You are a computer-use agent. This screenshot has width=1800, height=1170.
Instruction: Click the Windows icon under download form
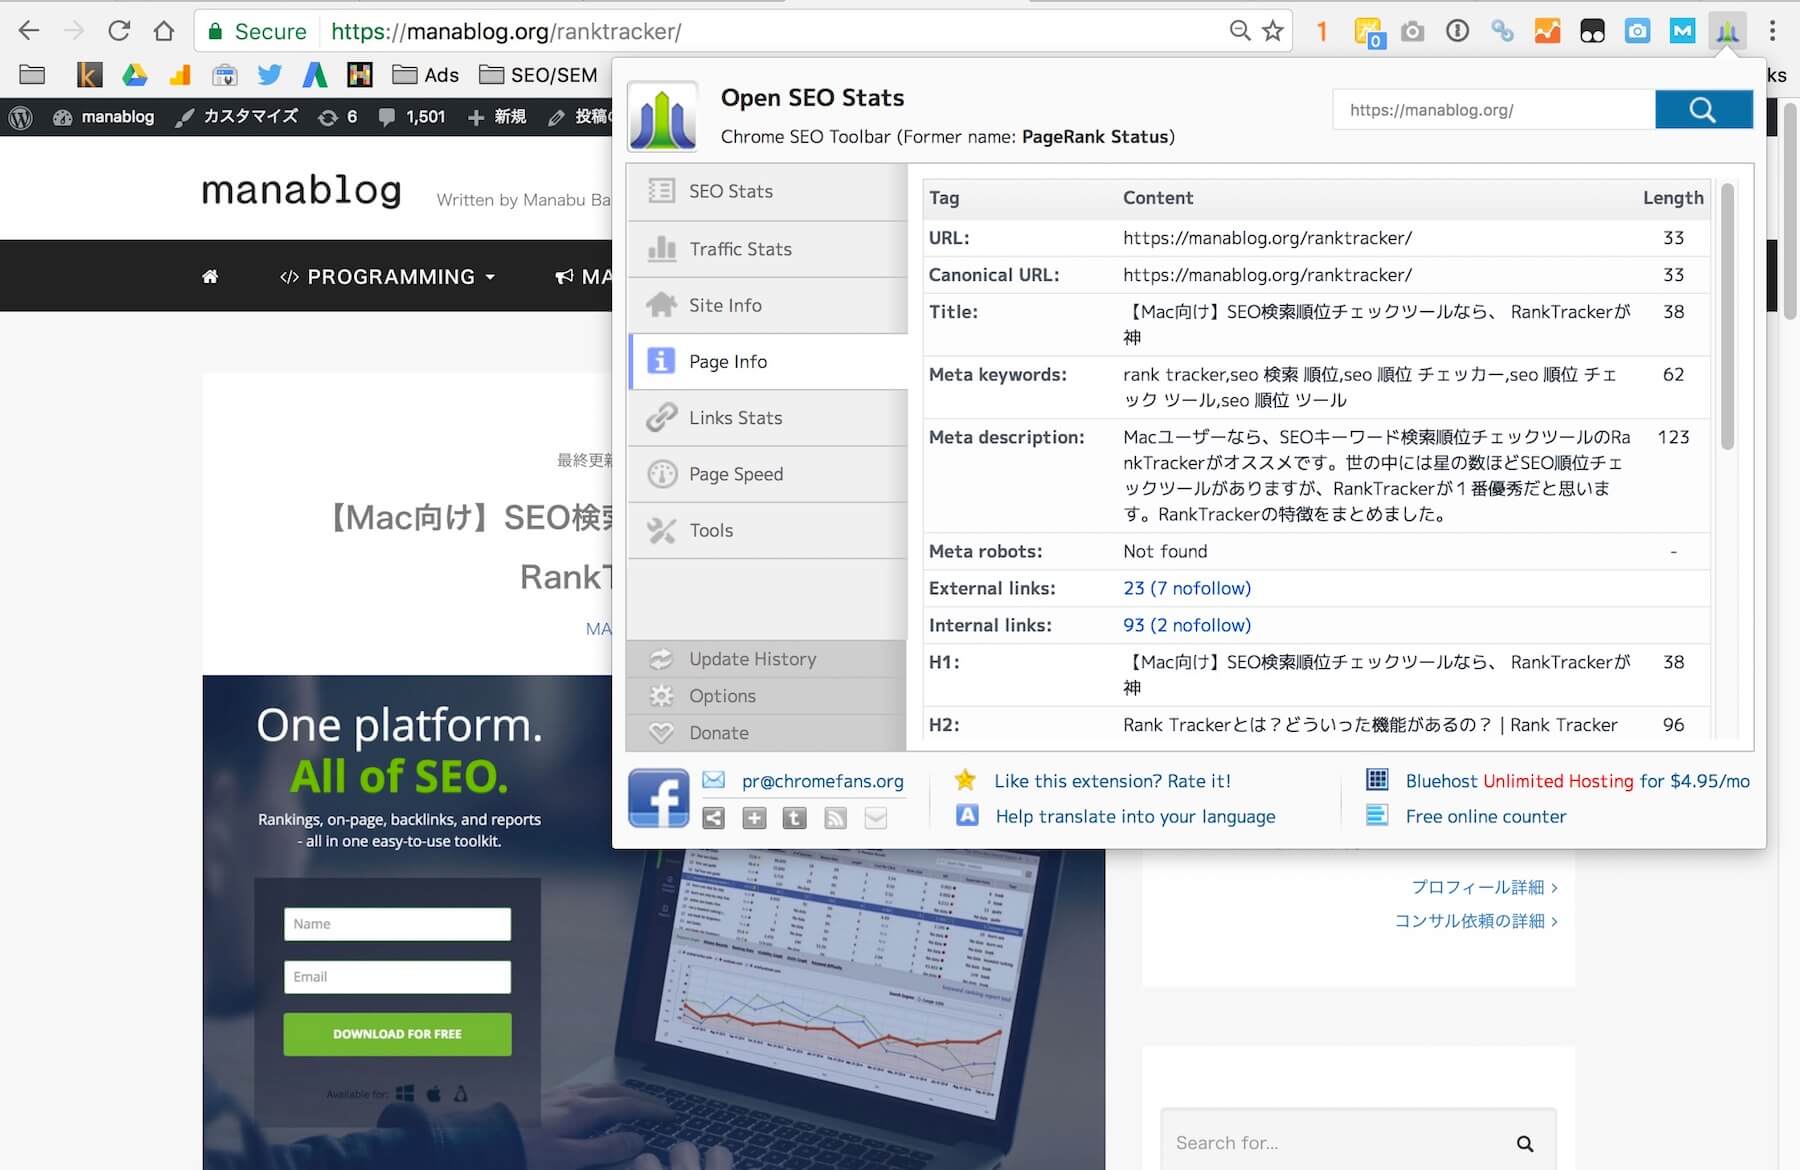click(x=405, y=1093)
